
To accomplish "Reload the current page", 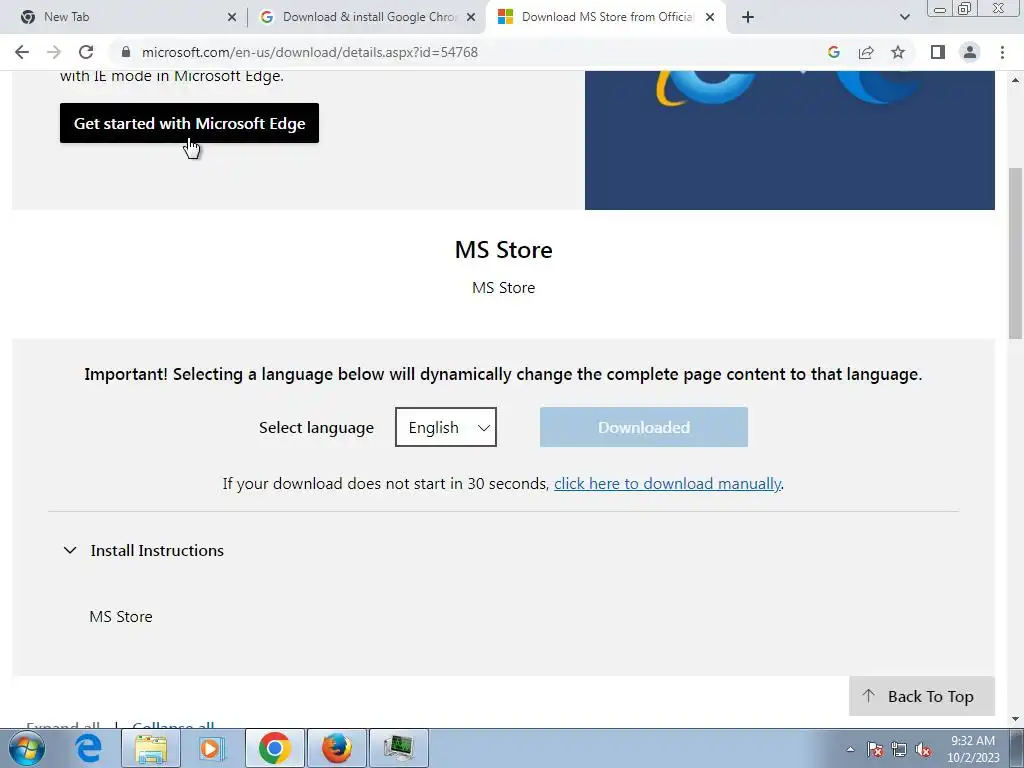I will pos(86,52).
